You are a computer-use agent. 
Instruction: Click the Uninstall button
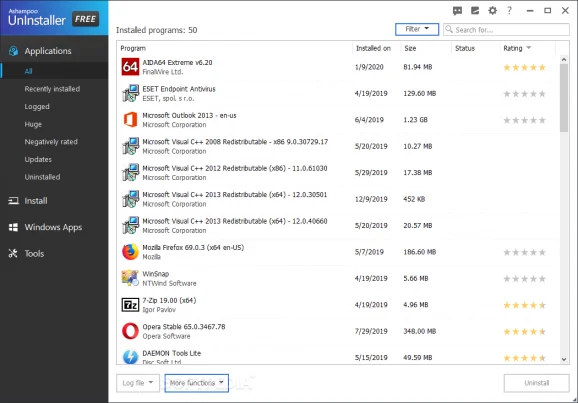point(537,383)
